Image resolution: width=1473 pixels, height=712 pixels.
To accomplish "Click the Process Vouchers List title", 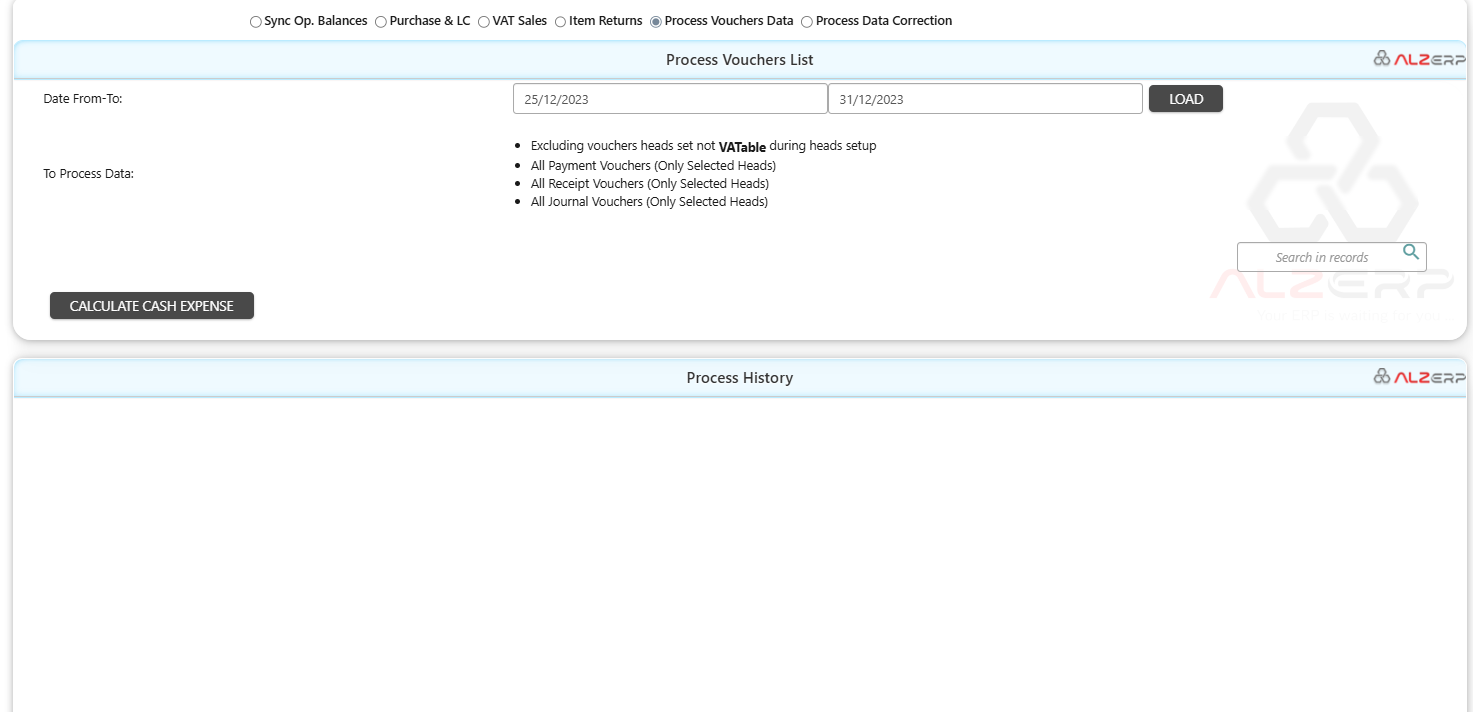I will point(739,59).
